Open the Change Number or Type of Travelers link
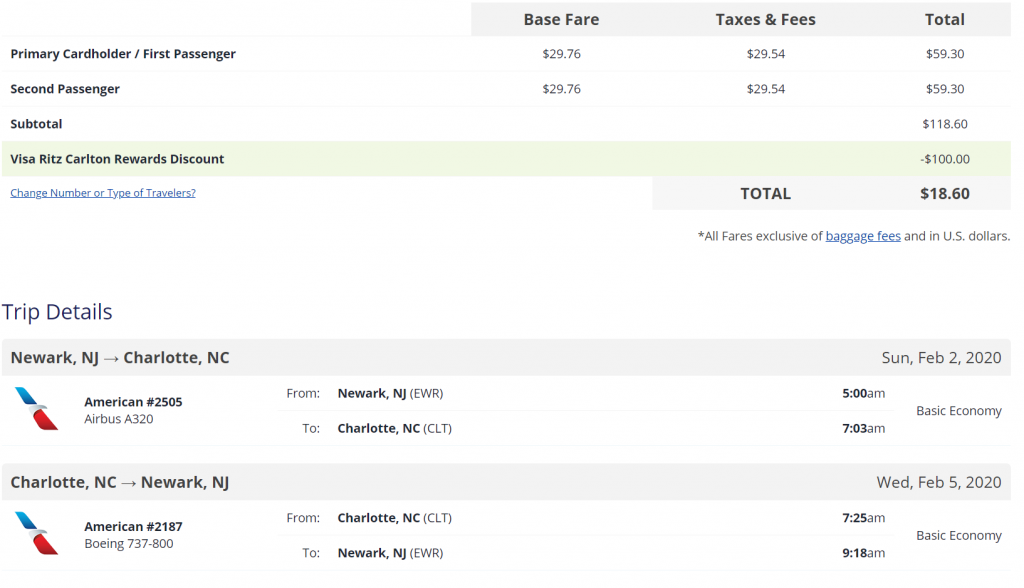Image resolution: width=1024 pixels, height=588 pixels. point(102,193)
